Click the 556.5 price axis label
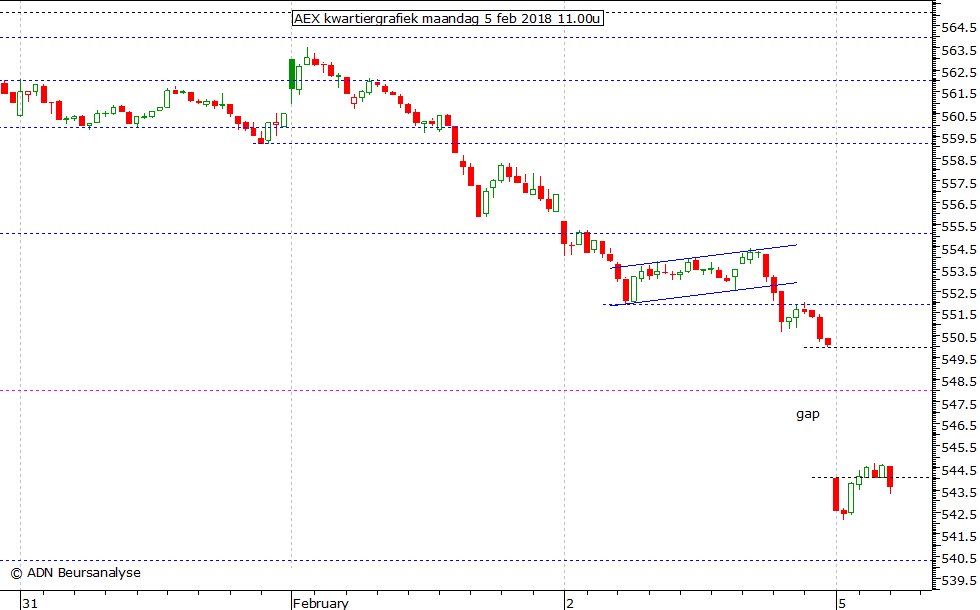Screen dimensions: 980x610 tap(959, 205)
